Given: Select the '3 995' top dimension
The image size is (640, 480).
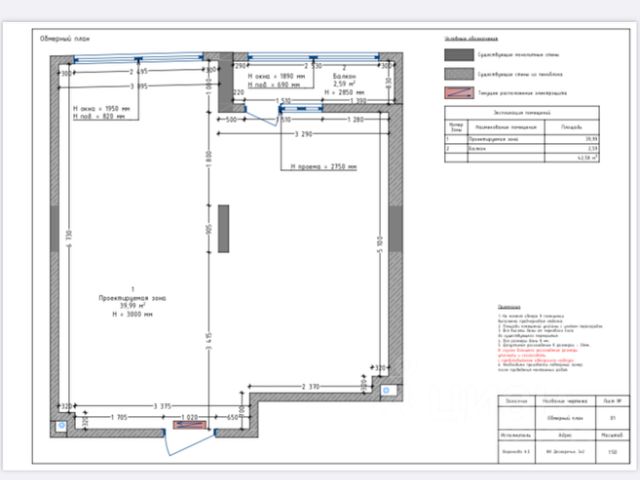Looking at the screenshot, I should tap(139, 86).
